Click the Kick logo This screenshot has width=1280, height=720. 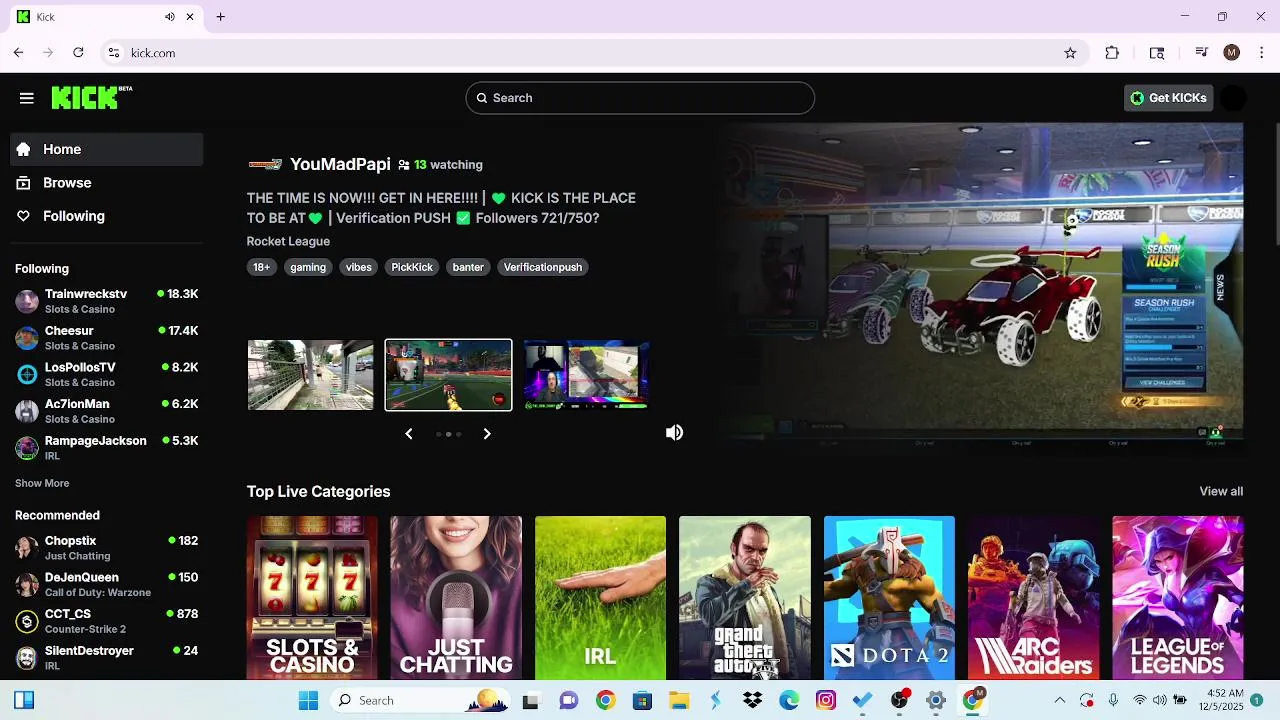(91, 97)
